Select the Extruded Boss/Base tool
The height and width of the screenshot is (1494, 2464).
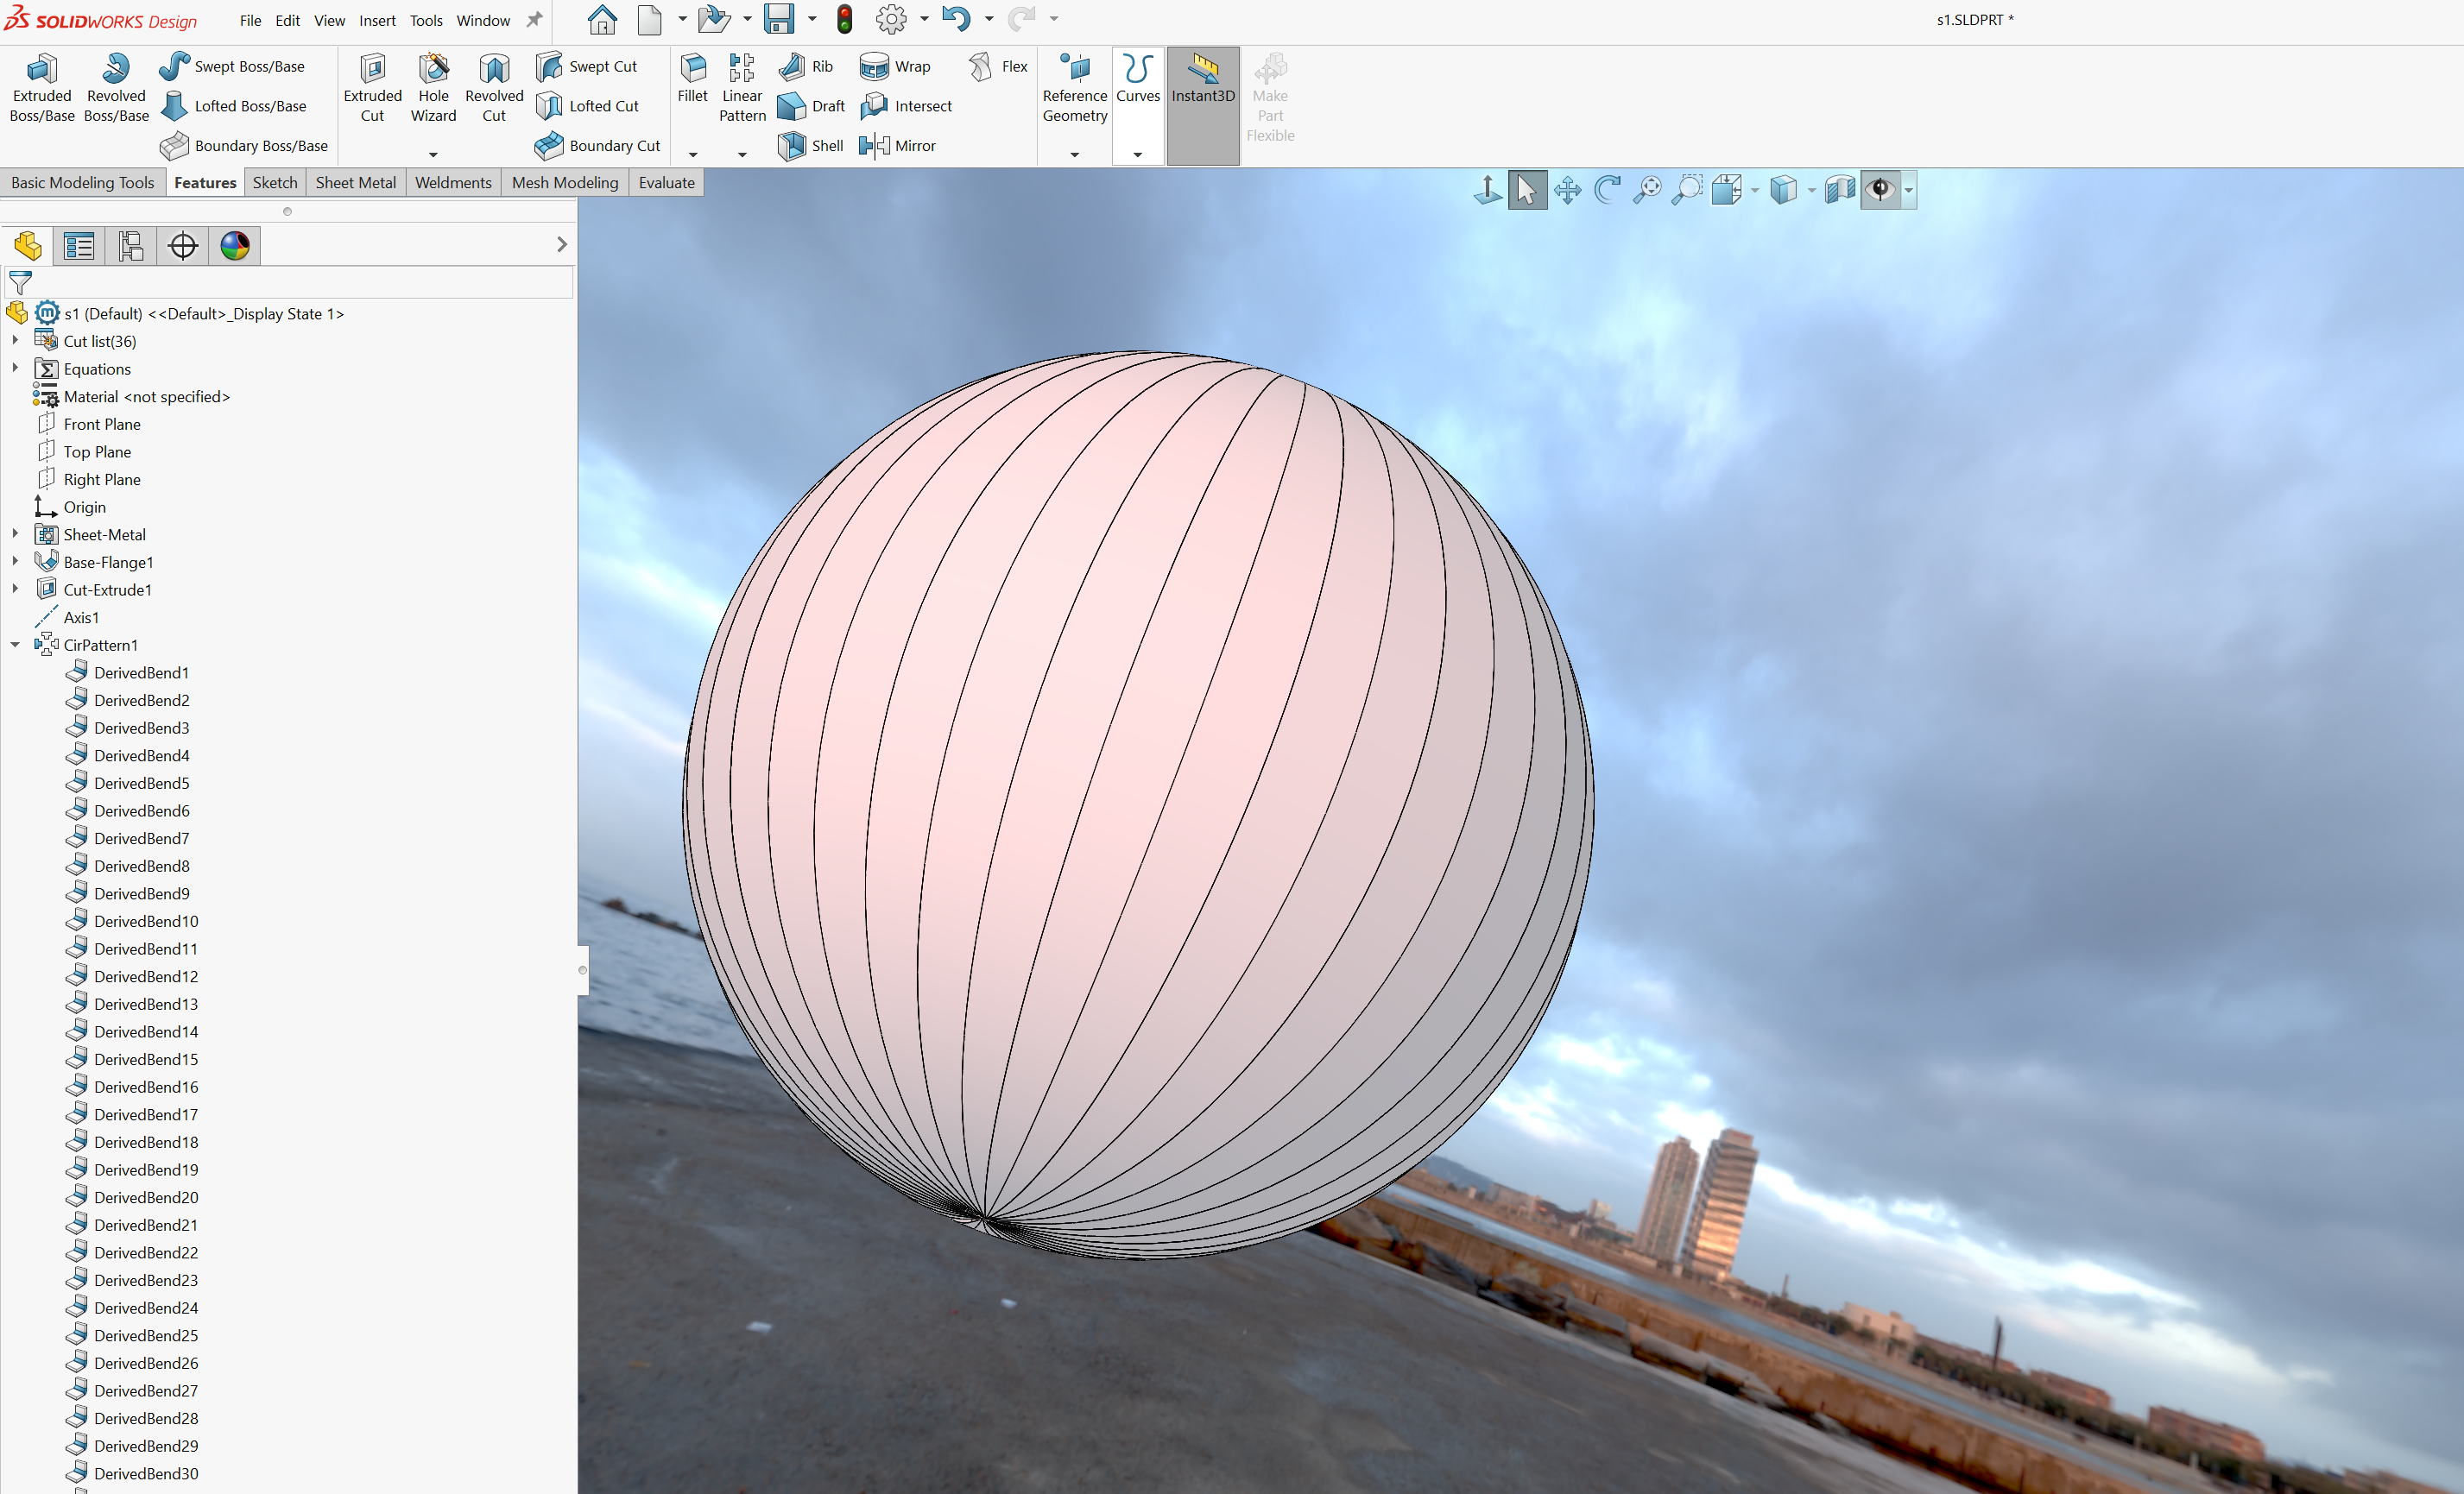(x=41, y=87)
